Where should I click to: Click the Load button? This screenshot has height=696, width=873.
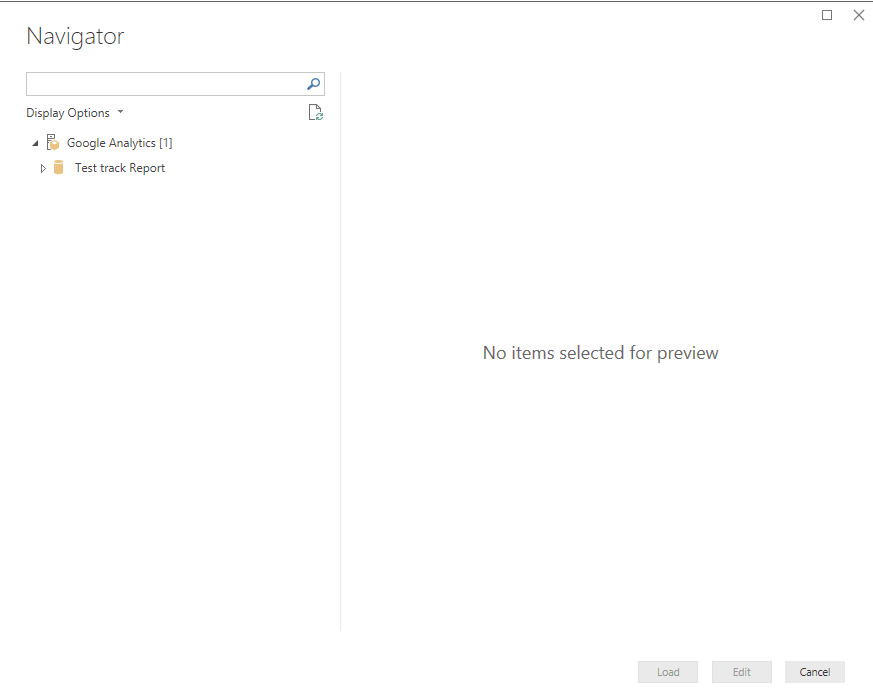pyautogui.click(x=668, y=672)
